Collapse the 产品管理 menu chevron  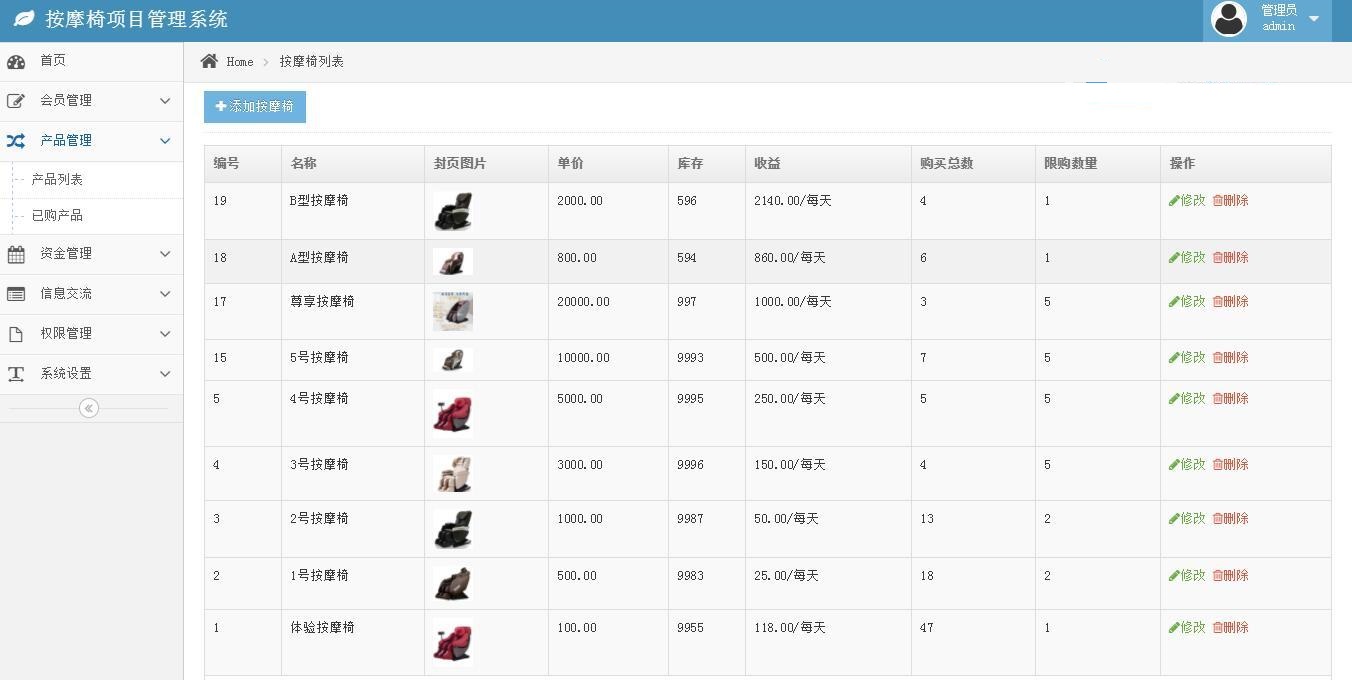[x=165, y=141]
